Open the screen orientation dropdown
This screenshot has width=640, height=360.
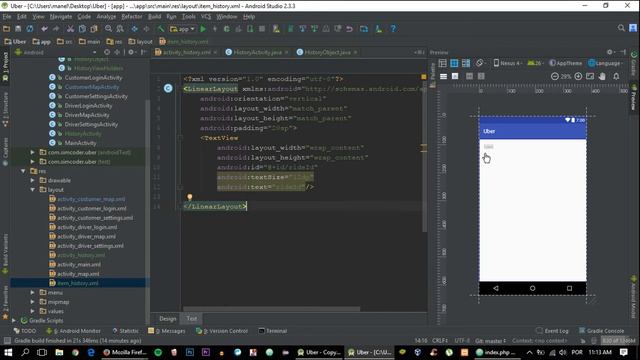[480, 63]
